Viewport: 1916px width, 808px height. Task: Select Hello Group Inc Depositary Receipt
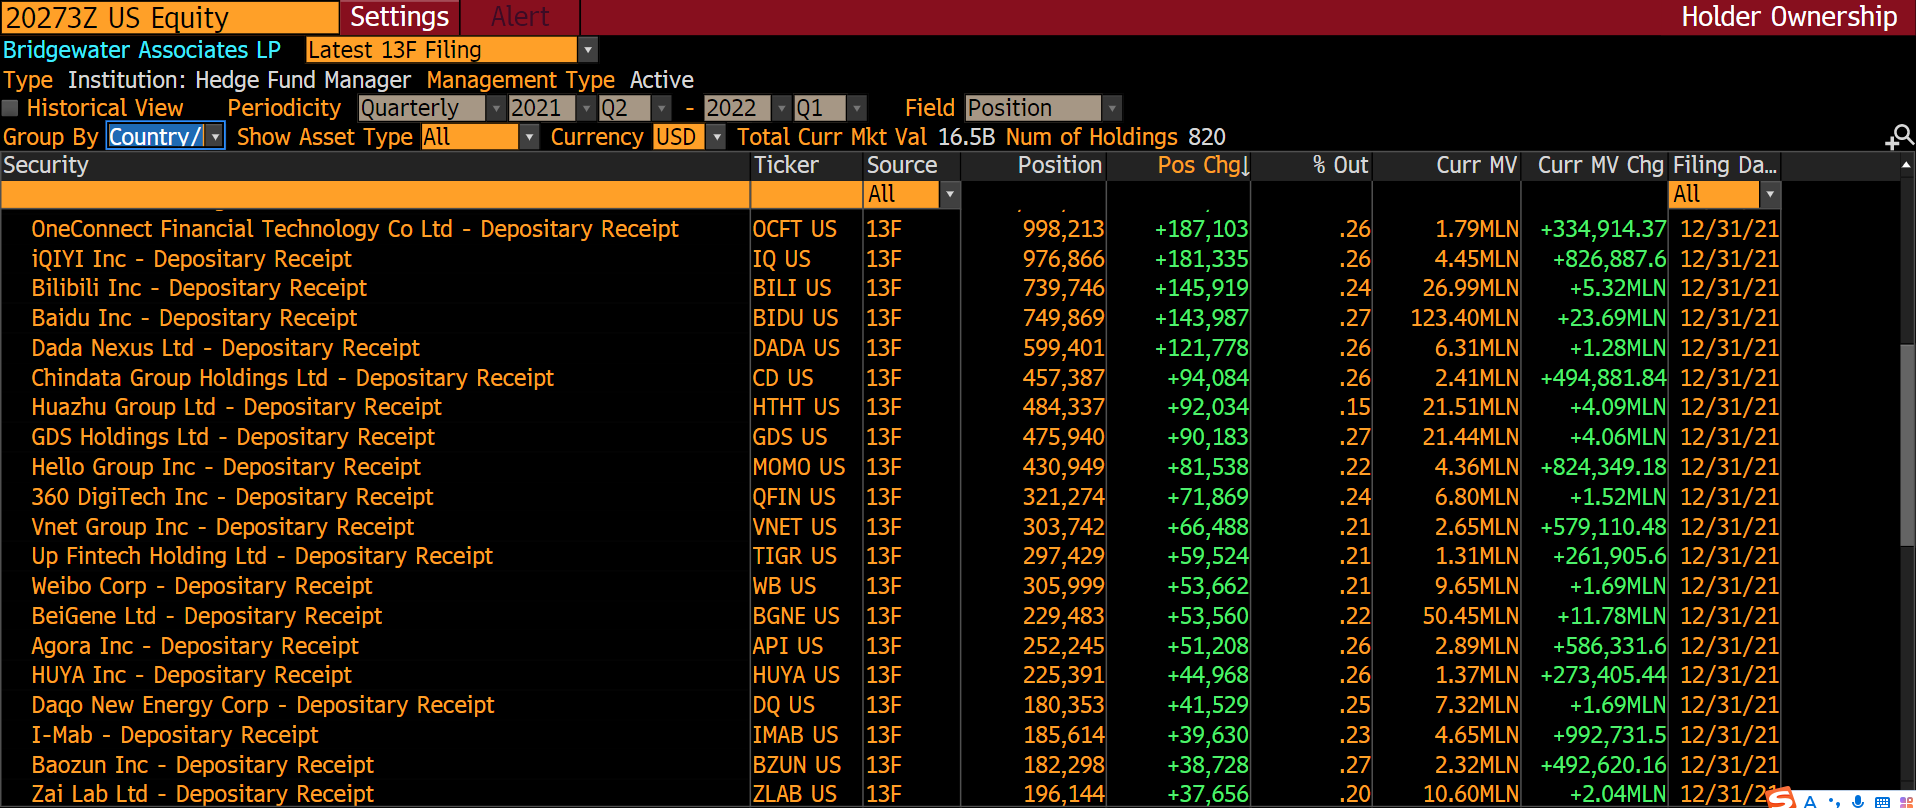point(226,467)
